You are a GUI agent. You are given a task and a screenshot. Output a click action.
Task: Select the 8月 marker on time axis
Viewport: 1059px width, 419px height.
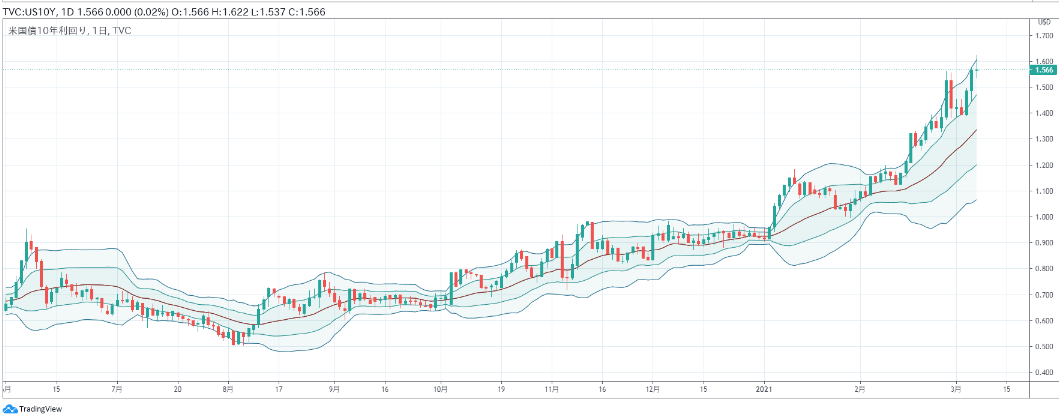click(229, 387)
